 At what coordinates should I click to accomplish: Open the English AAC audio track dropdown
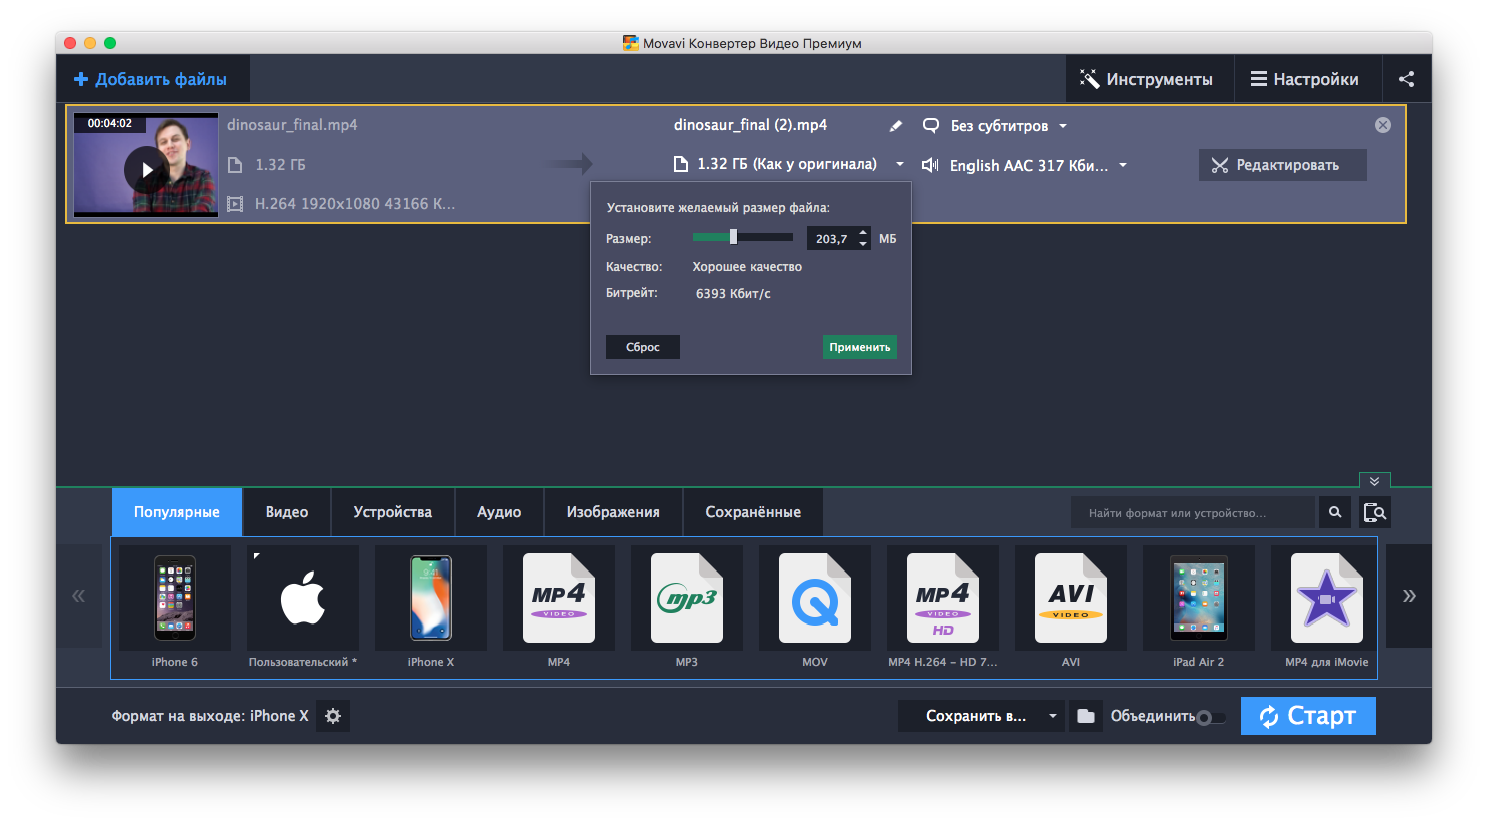point(1123,165)
